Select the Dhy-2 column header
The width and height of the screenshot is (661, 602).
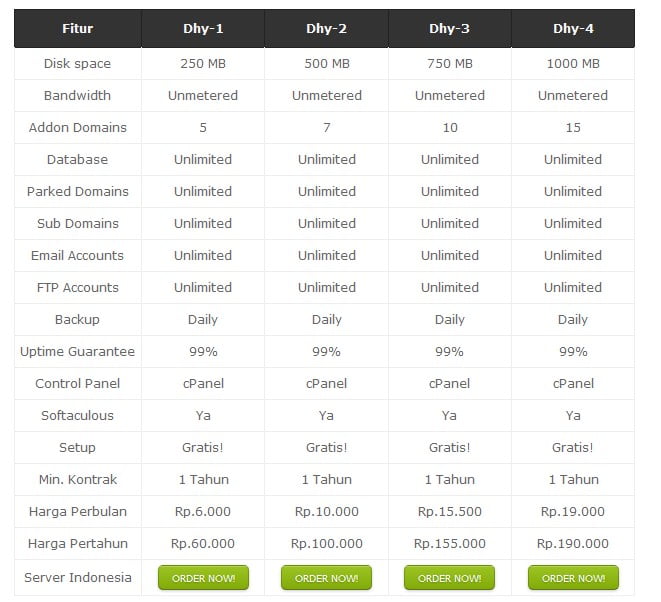(x=327, y=29)
